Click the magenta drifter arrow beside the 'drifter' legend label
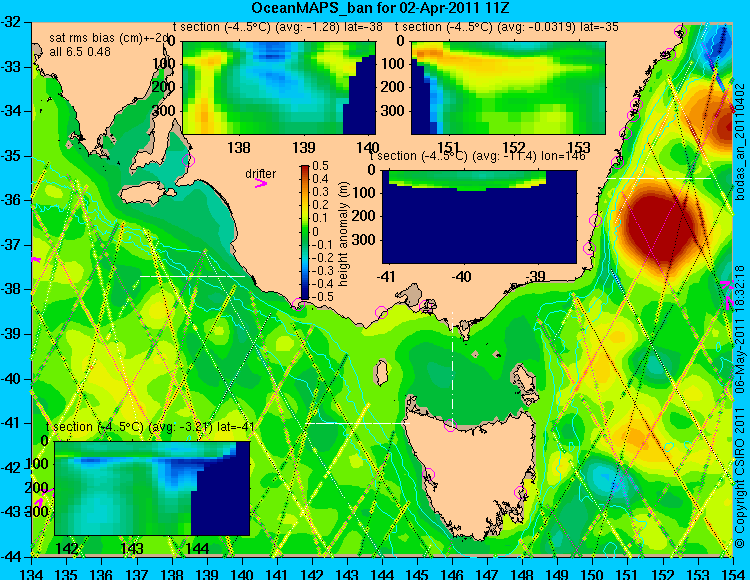 (260, 183)
